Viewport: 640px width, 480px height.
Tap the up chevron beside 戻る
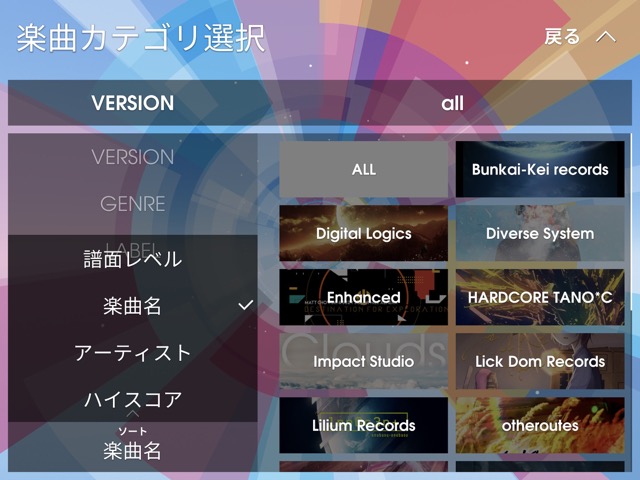606,37
